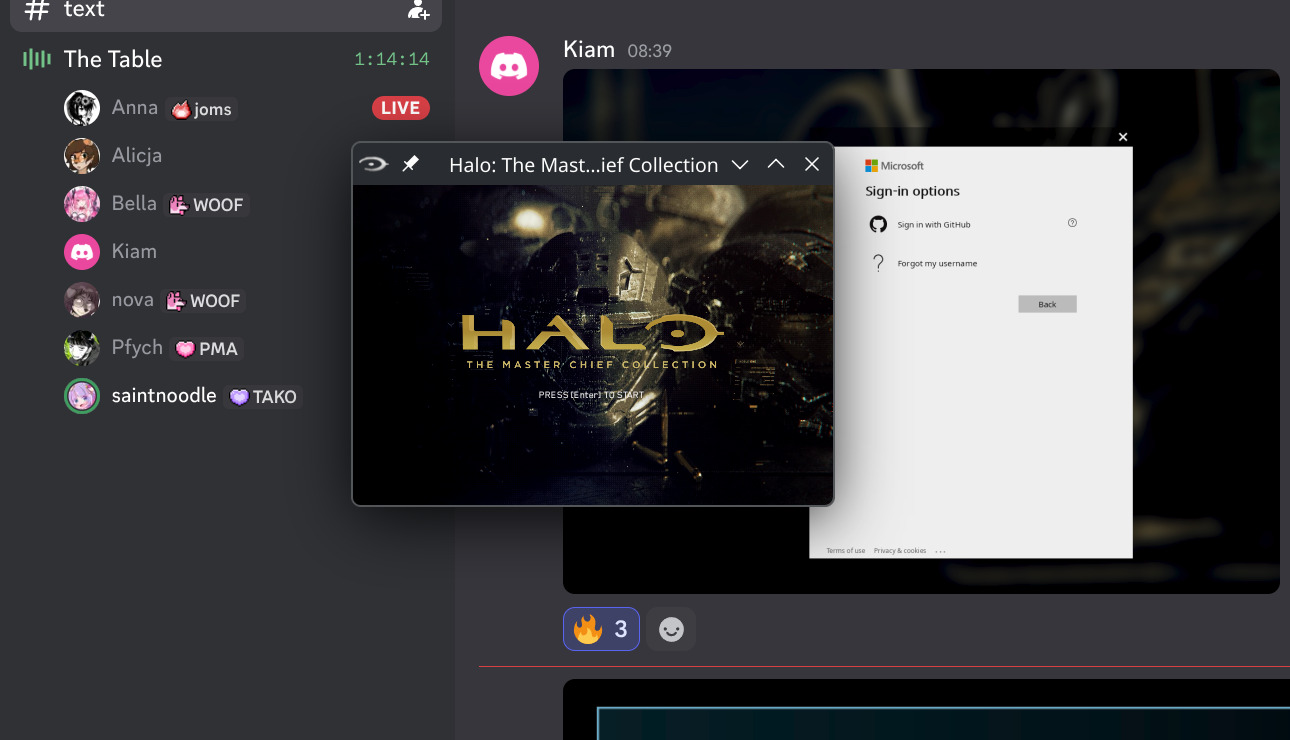Click the WOOF tag next to nova
This screenshot has height=740, width=1290.
205,301
